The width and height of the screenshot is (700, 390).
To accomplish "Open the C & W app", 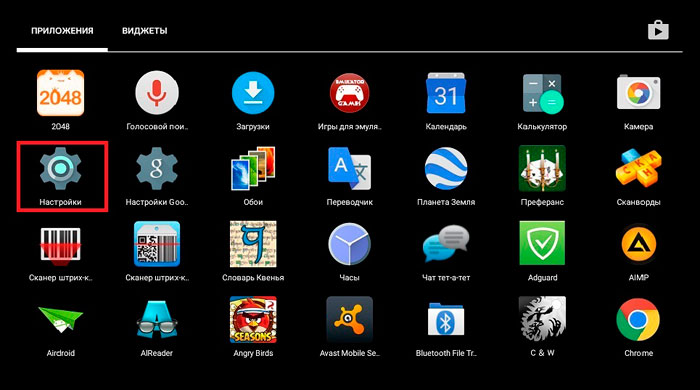I will click(x=542, y=319).
